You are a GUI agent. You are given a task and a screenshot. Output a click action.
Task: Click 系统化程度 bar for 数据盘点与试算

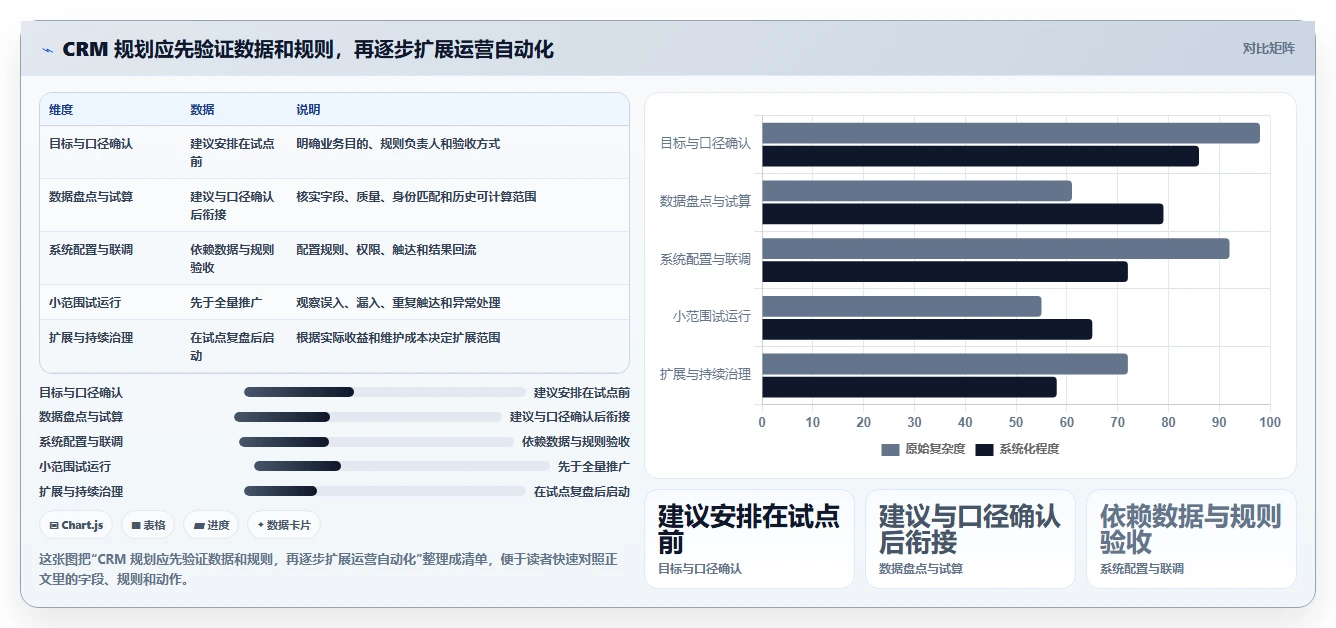click(x=963, y=214)
